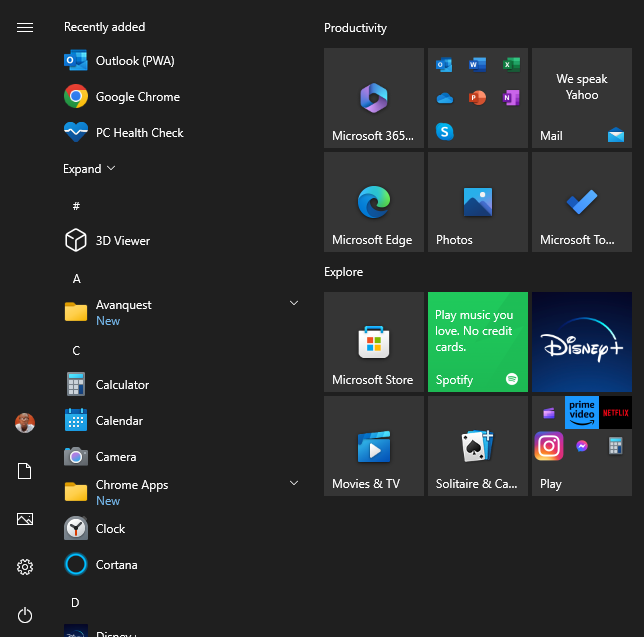Click Expand under Recently added
Image resolution: width=644 pixels, height=637 pixels.
89,169
